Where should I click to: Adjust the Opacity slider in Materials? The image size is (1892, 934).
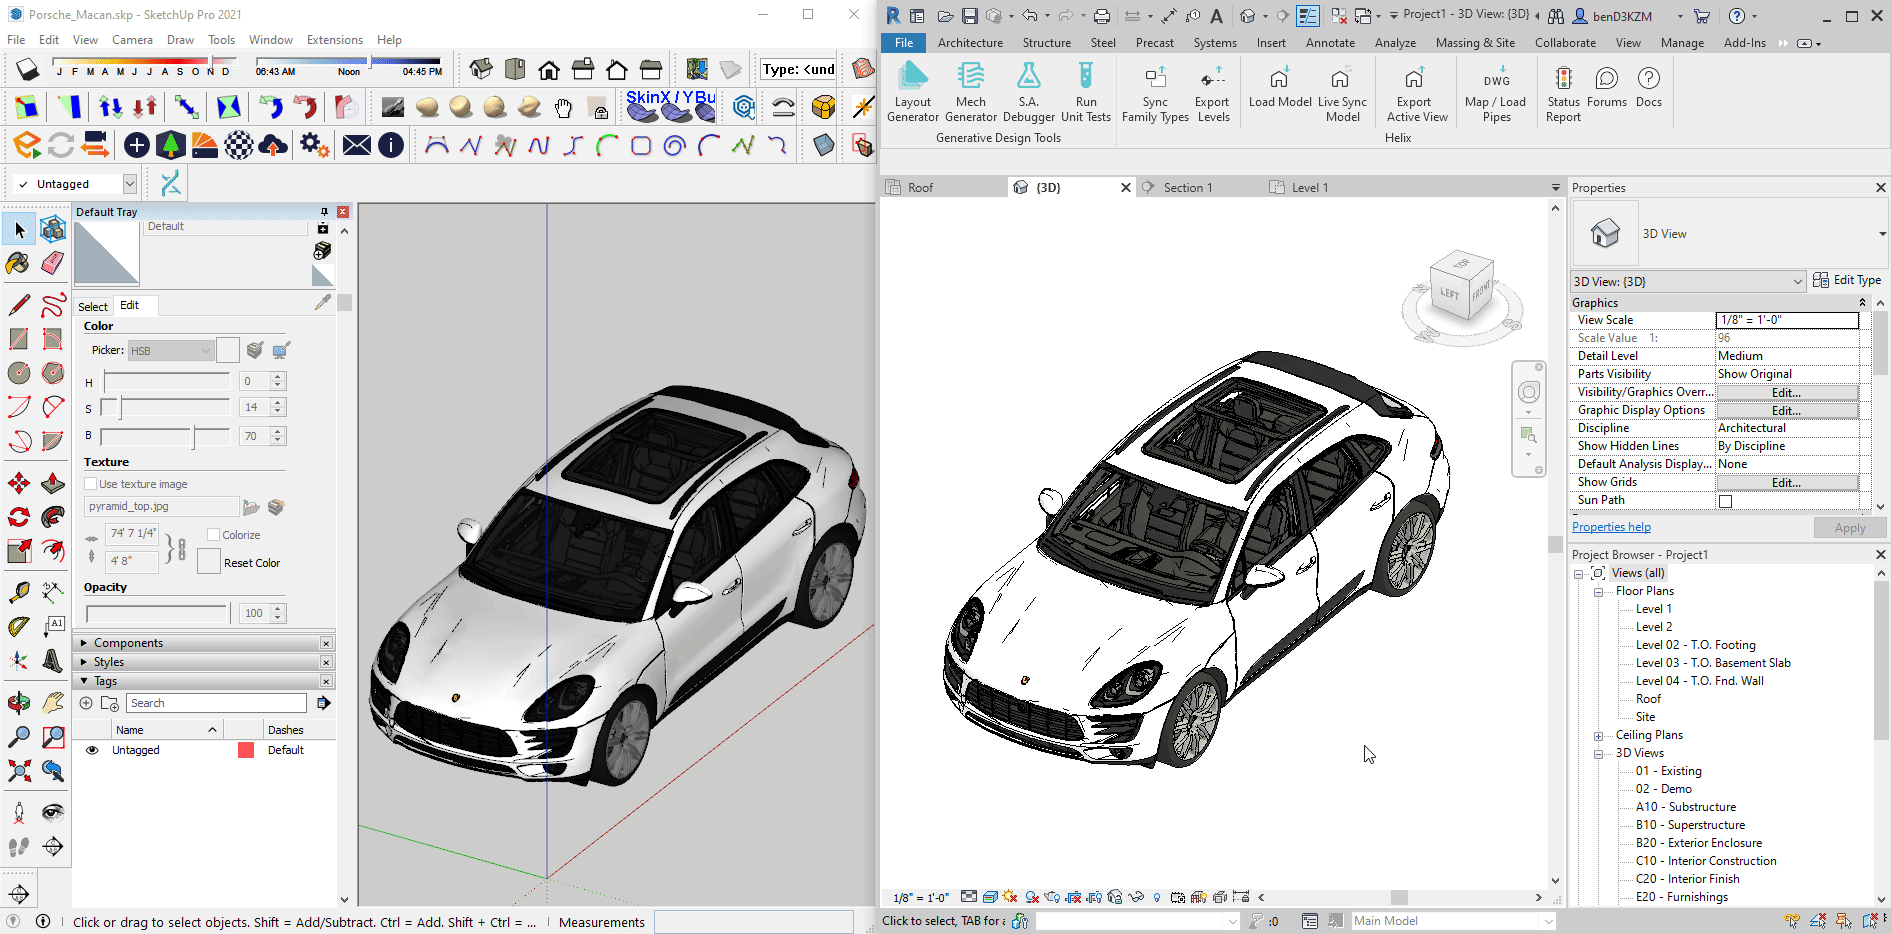tap(157, 613)
